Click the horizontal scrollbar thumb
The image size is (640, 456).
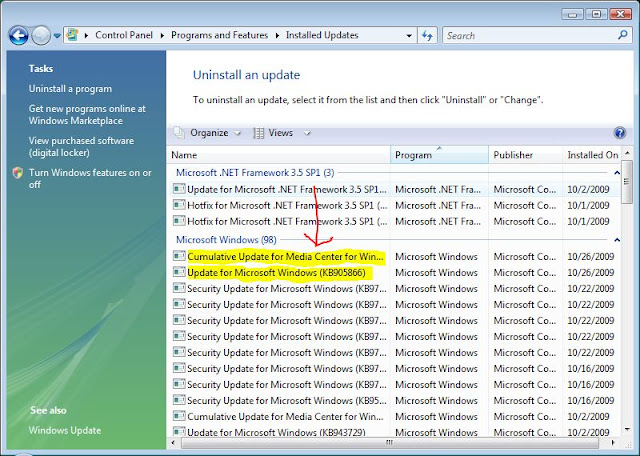pos(389,443)
